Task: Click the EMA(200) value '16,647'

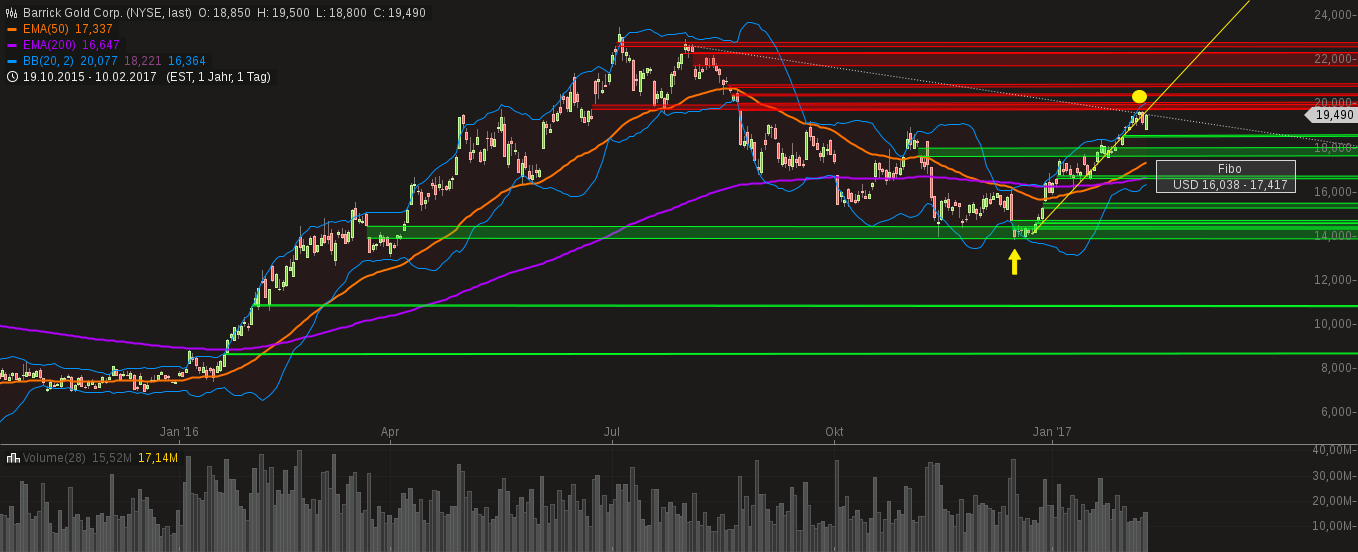Action: point(101,45)
